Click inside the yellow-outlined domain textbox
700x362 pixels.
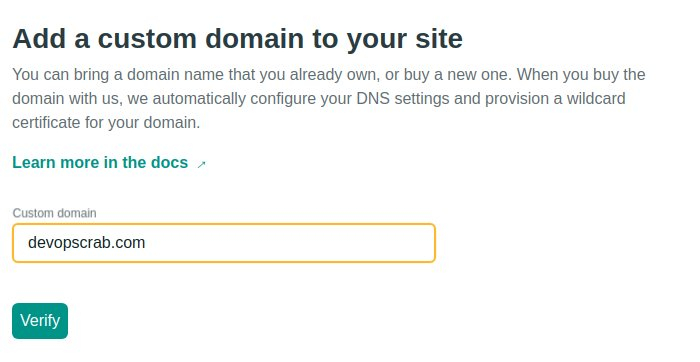click(224, 243)
